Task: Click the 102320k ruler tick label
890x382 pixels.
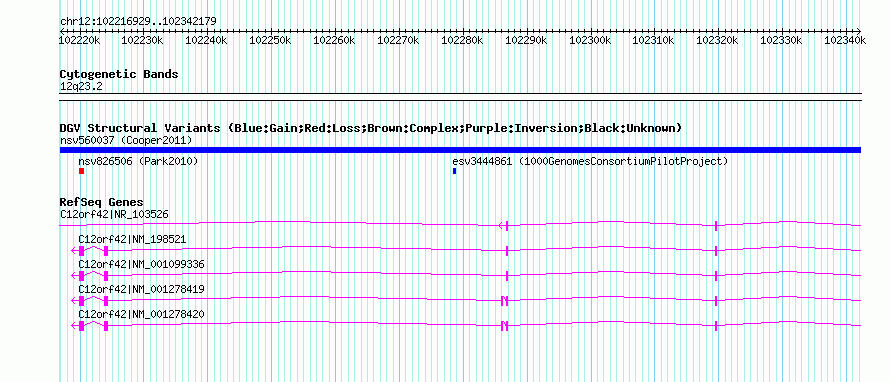Action: click(717, 40)
